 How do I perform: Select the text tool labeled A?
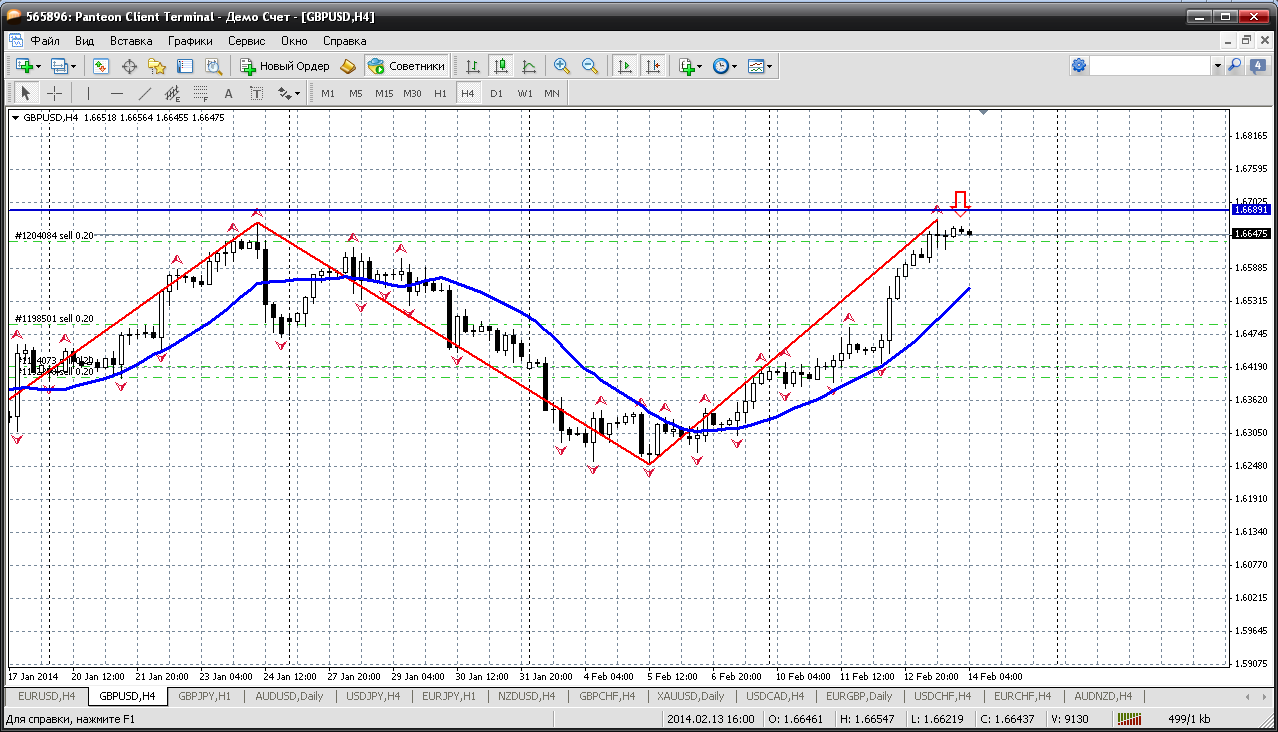(x=228, y=93)
